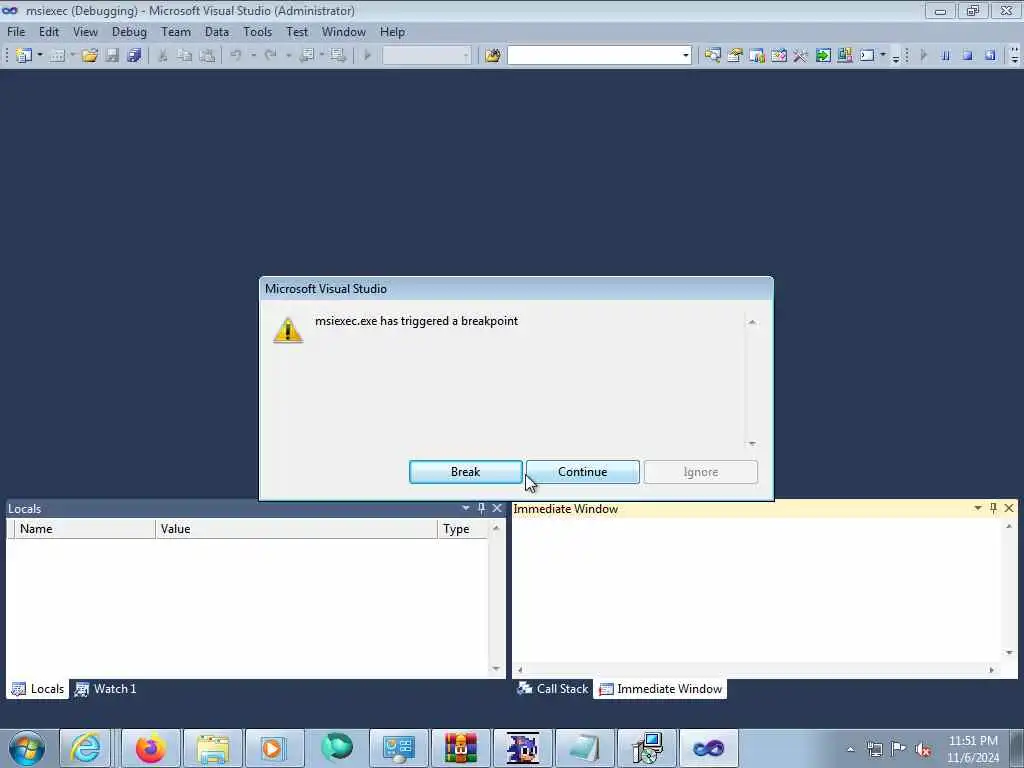Click the Continue button in dialog
Screen dimensions: 1024x768
pyautogui.click(x=583, y=472)
